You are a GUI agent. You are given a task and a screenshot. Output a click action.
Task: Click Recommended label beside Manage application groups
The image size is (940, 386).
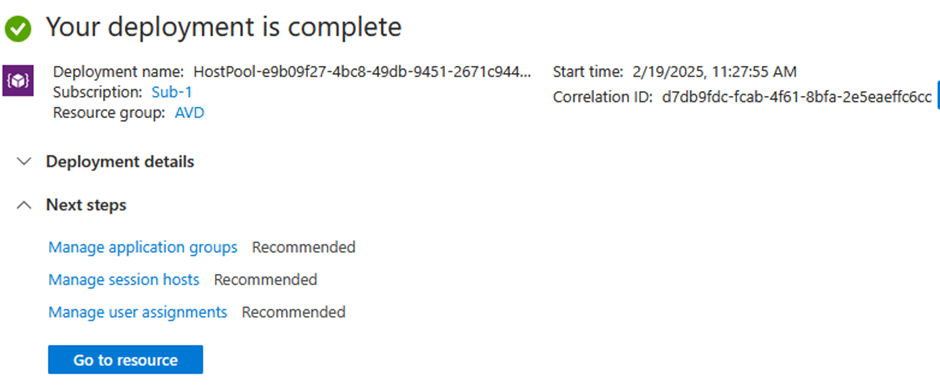pos(303,247)
